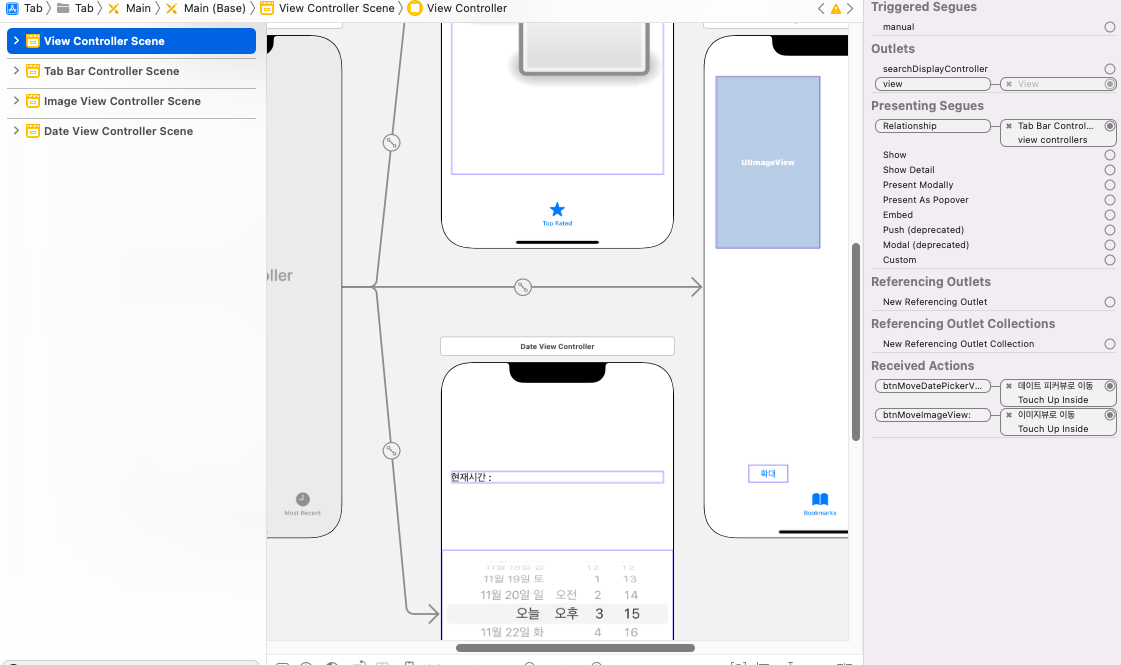Click the Show Detail segue circle
This screenshot has width=1121, height=665.
(x=1110, y=170)
